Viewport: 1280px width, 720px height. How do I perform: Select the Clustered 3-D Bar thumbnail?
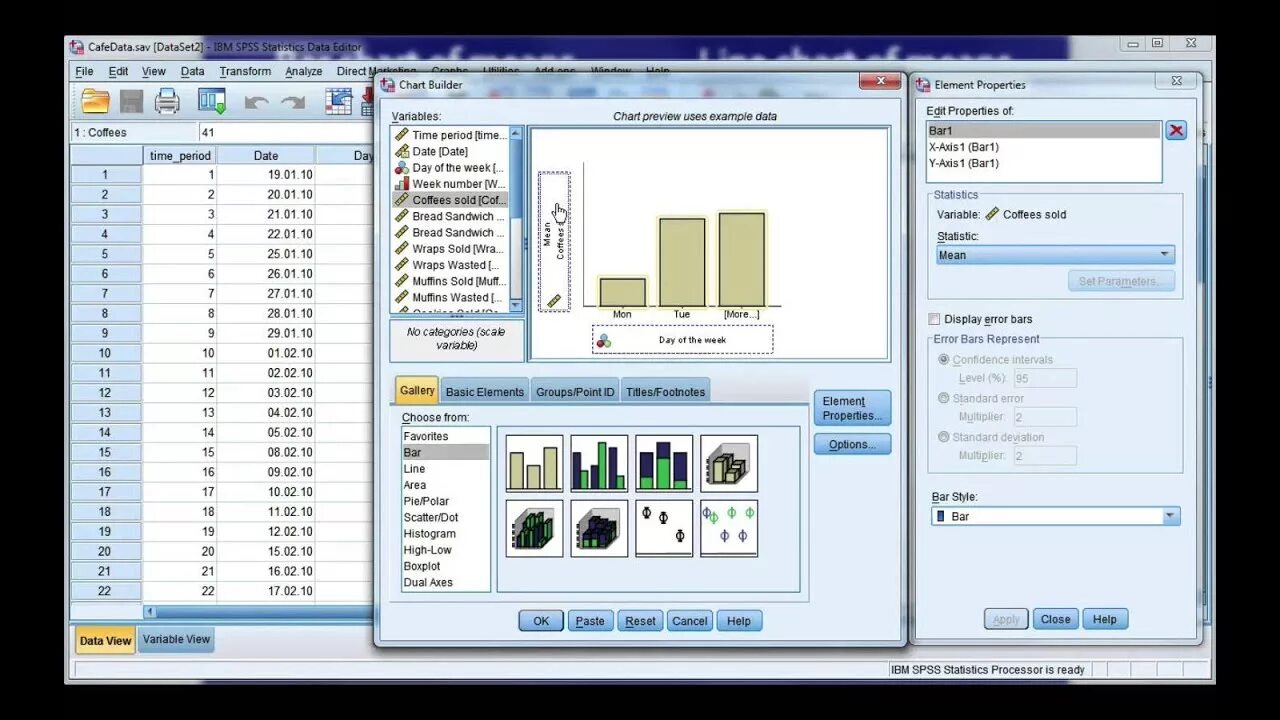pos(534,528)
